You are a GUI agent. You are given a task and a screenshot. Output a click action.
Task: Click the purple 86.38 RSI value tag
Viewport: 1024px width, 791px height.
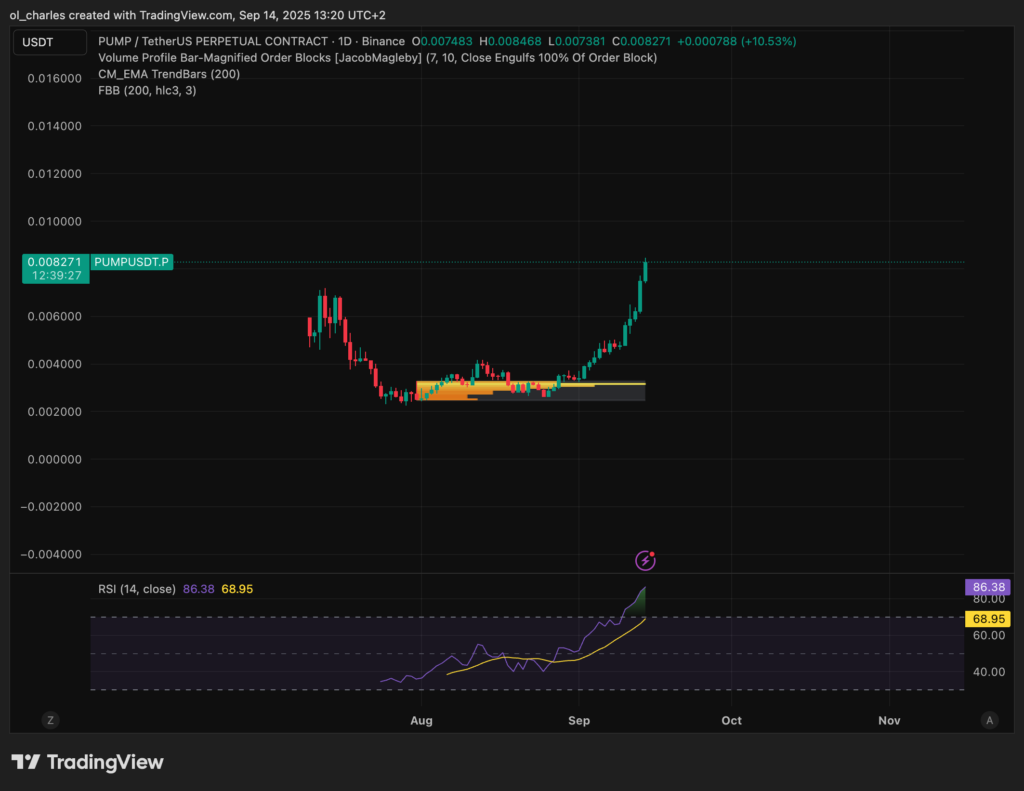point(986,587)
